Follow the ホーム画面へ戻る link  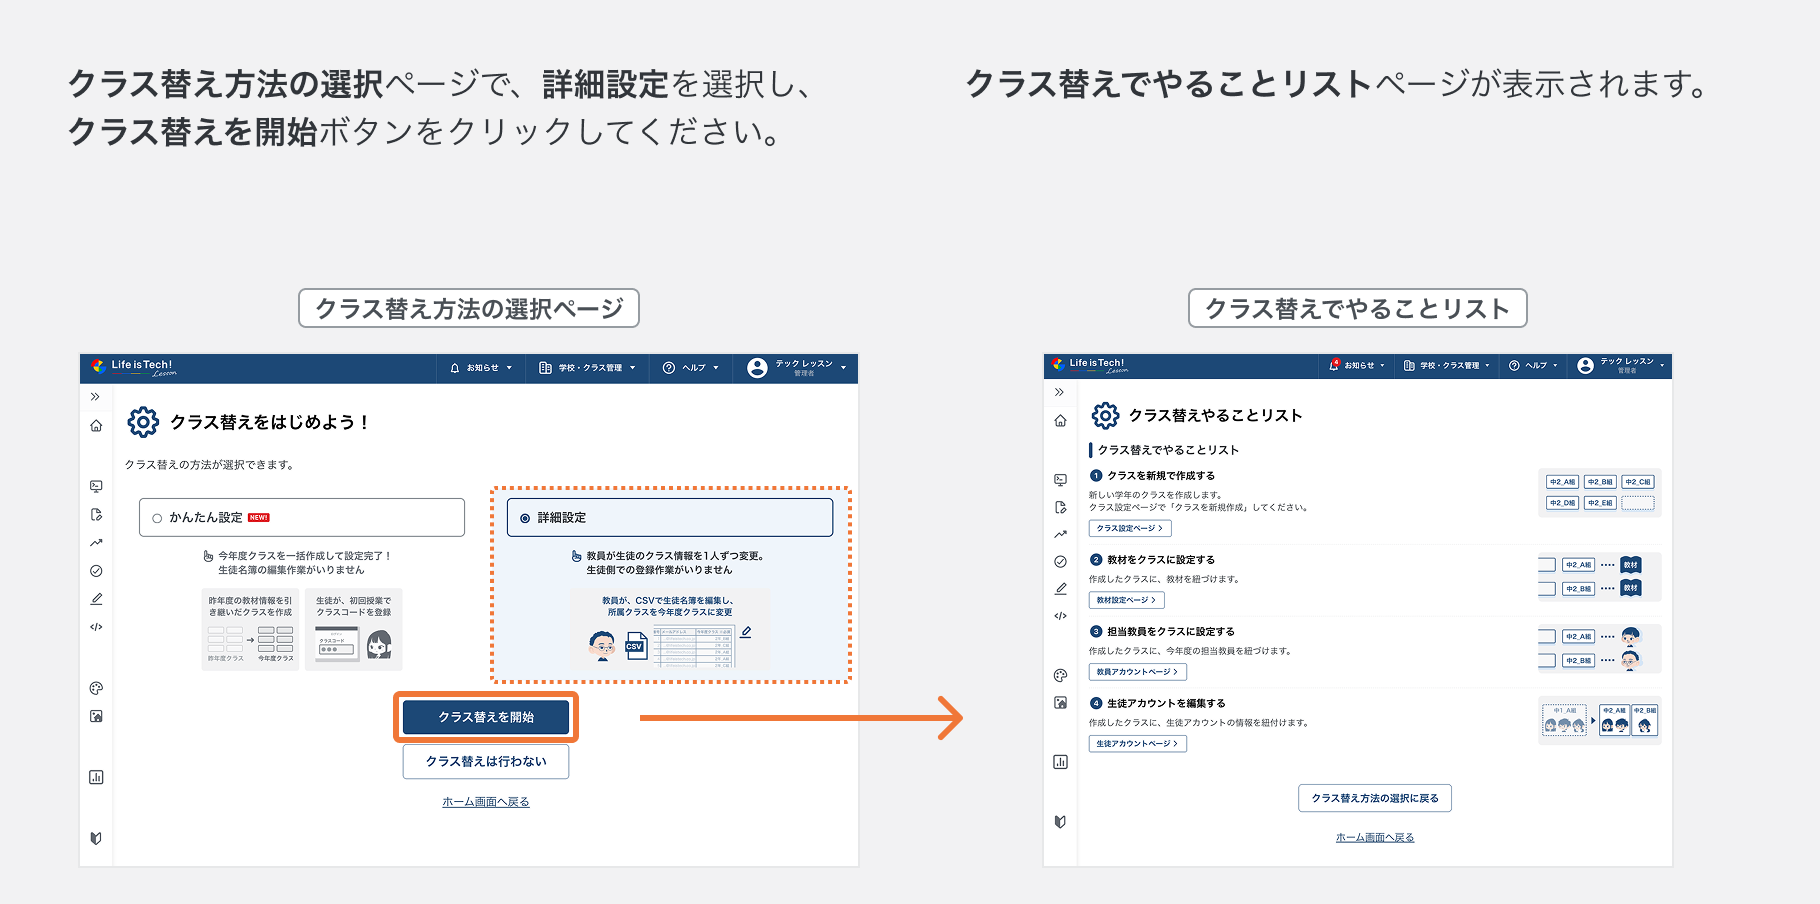pyautogui.click(x=487, y=801)
